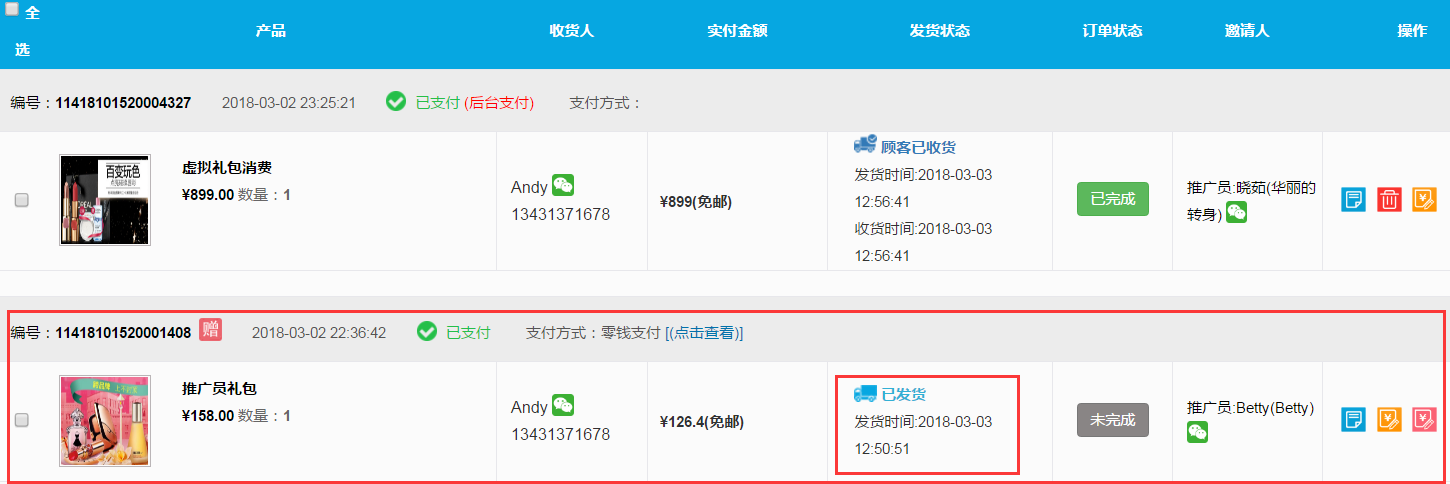This screenshot has width=1450, height=484.
Task: Open the 推广员礼包 product thumbnail
Action: (x=105, y=420)
